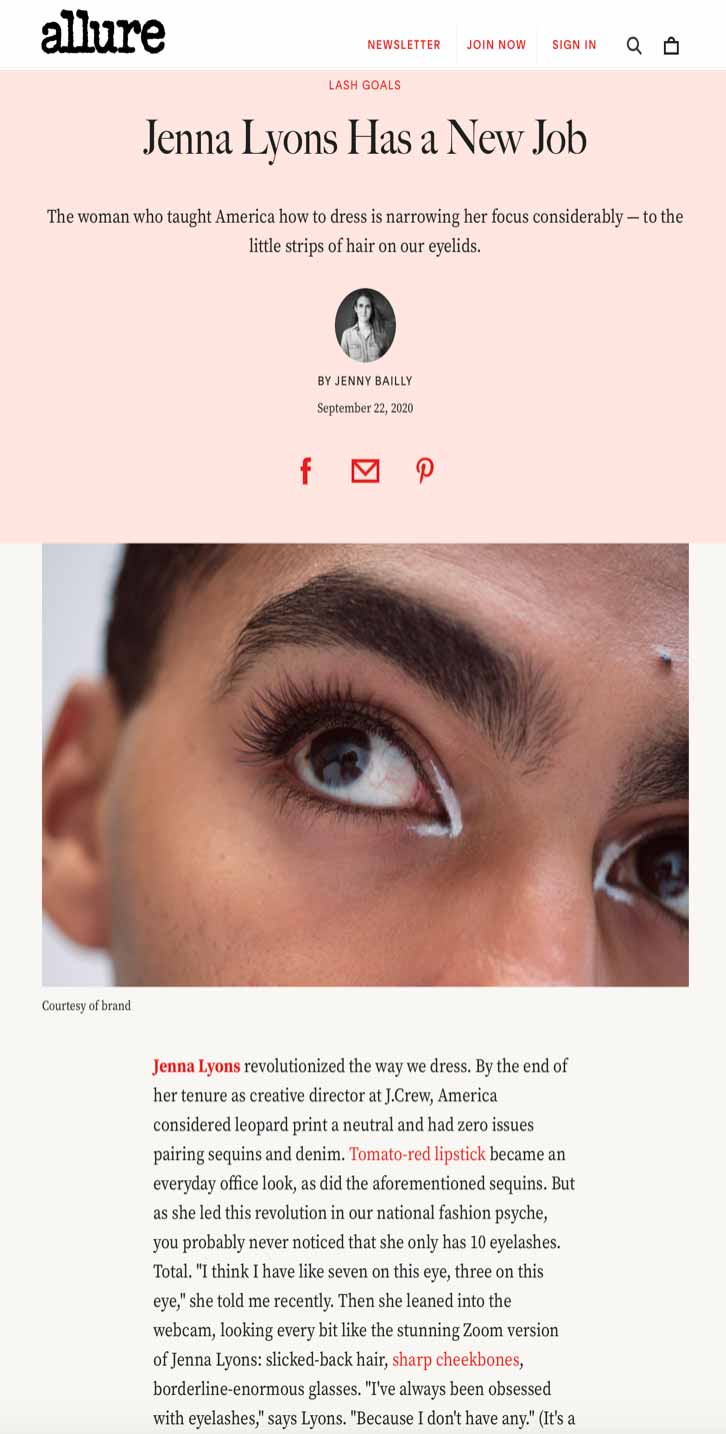
Task: Click the Courtesy of brand caption
Action: 86,1006
